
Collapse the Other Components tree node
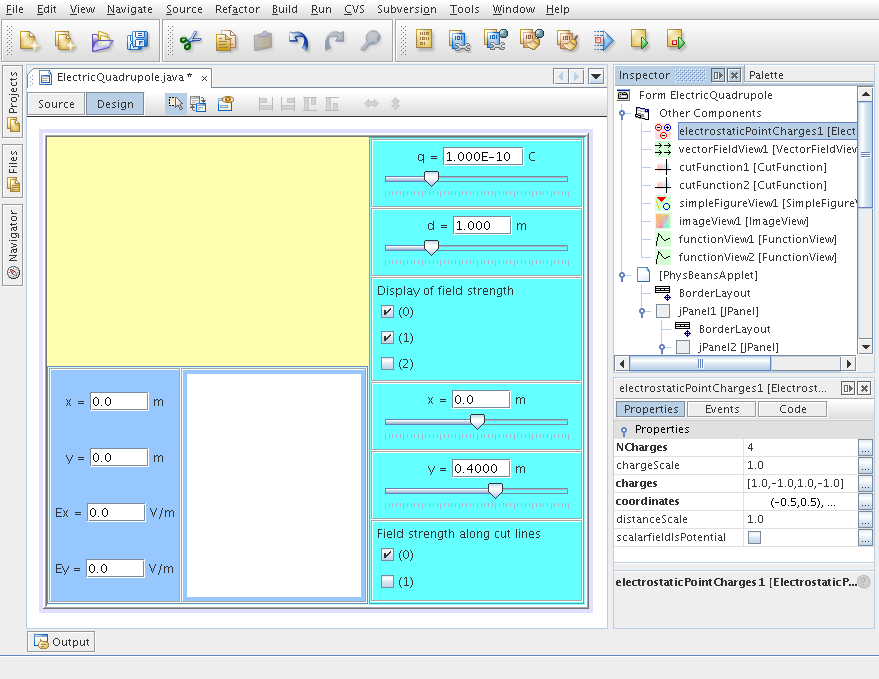(622, 113)
